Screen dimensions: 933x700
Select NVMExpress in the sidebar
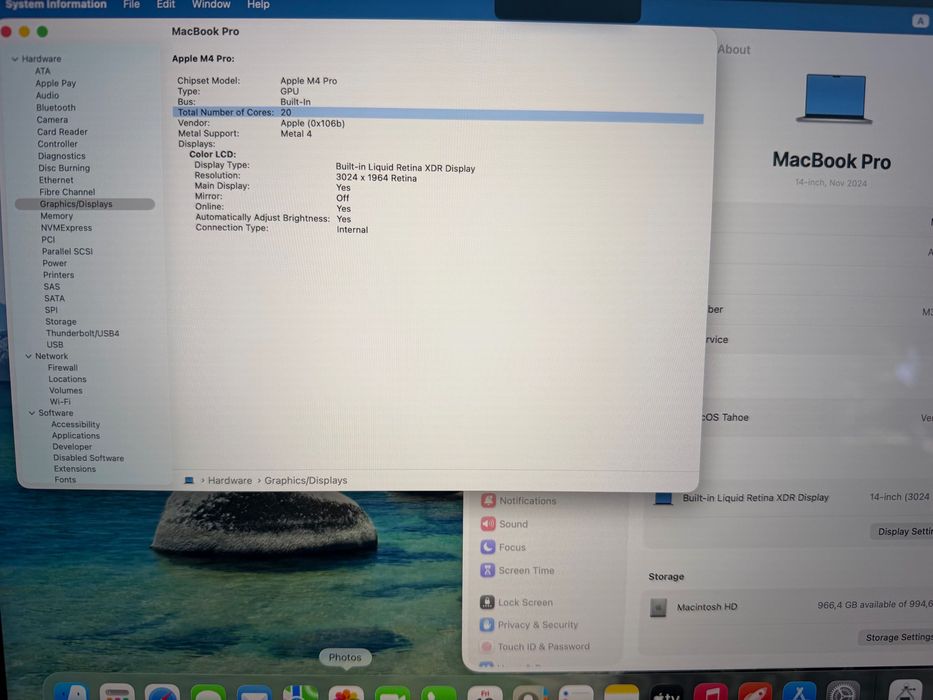pos(66,228)
